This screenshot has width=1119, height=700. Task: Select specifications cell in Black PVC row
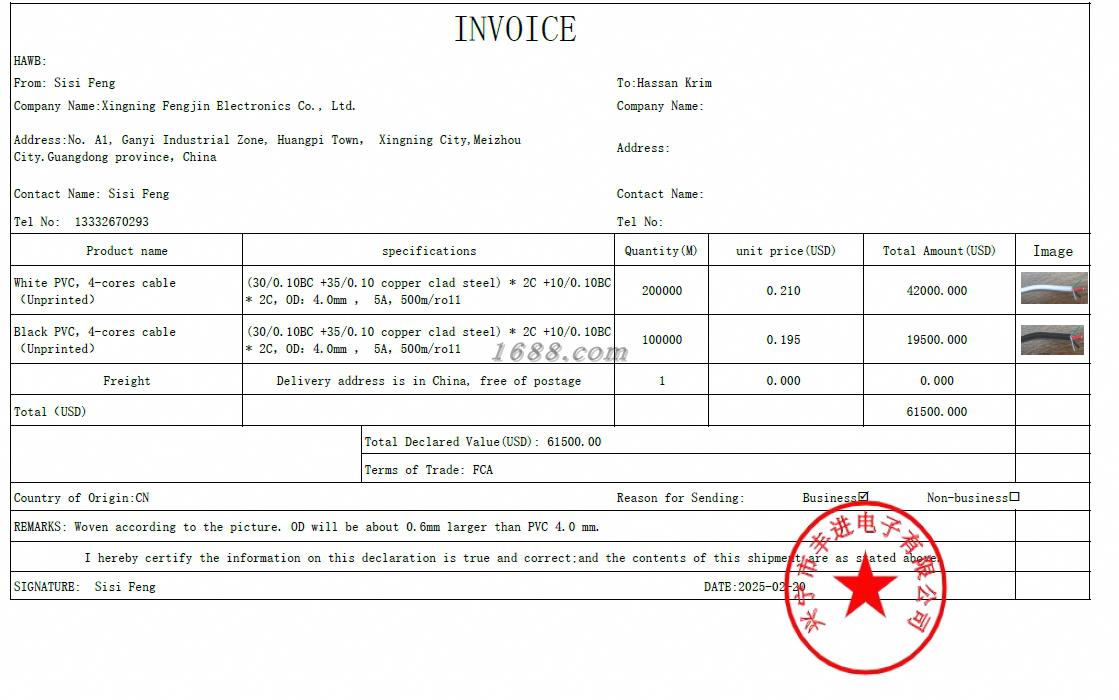[x=429, y=340]
